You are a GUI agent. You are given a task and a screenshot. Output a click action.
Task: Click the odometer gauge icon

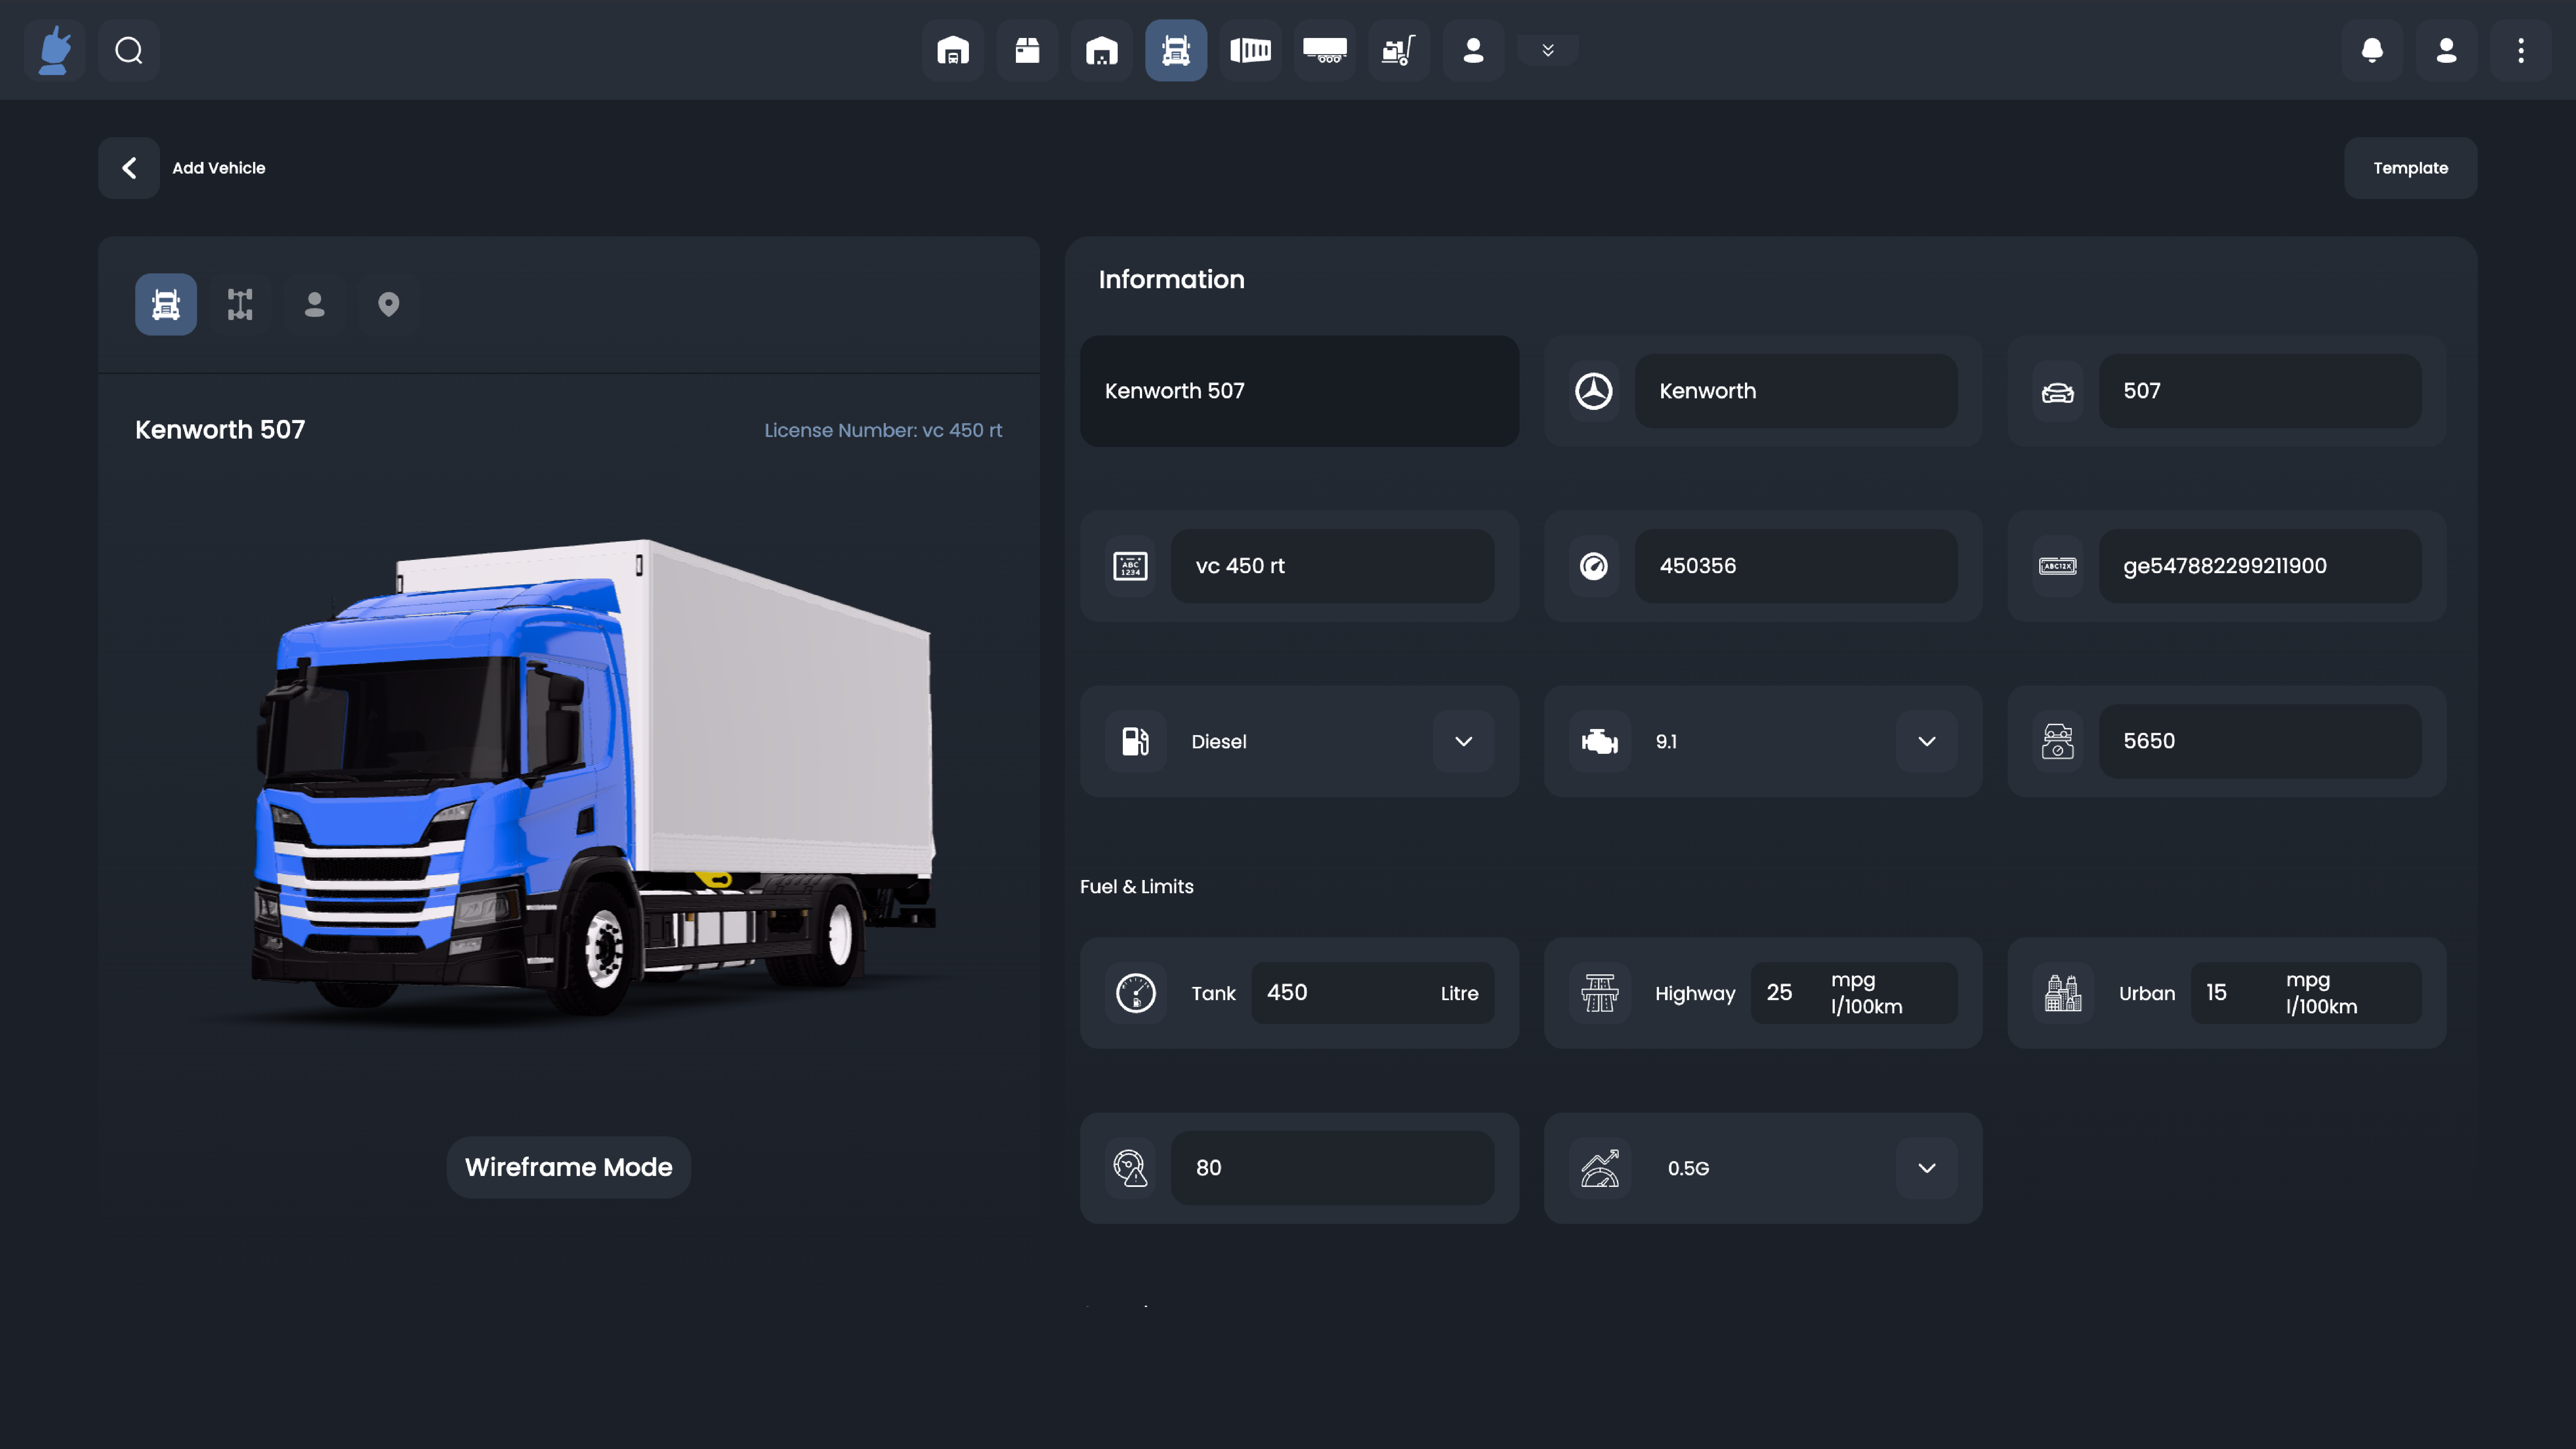pyautogui.click(x=1594, y=566)
